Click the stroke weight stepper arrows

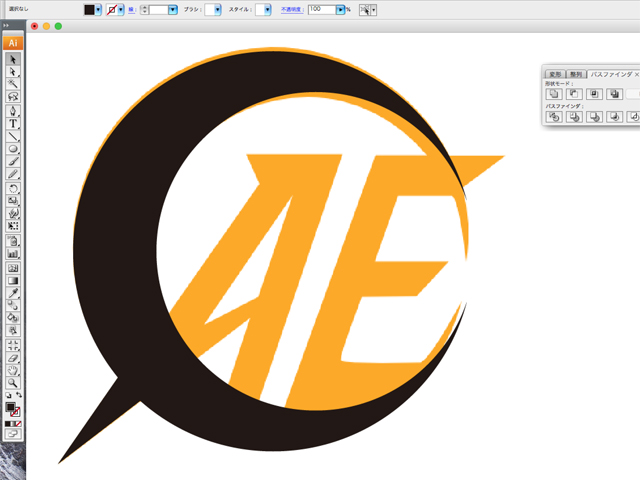tap(144, 10)
